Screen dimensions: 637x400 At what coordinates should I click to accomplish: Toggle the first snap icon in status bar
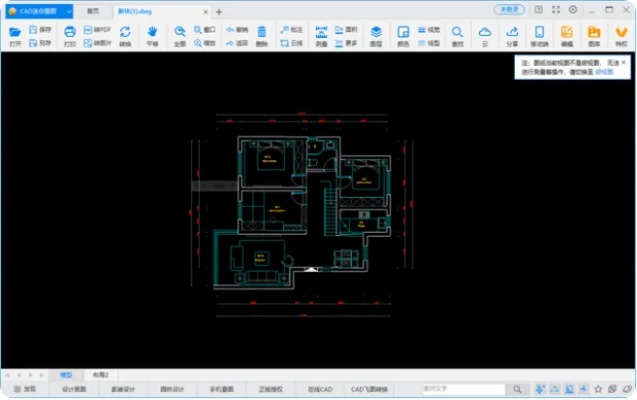point(540,389)
